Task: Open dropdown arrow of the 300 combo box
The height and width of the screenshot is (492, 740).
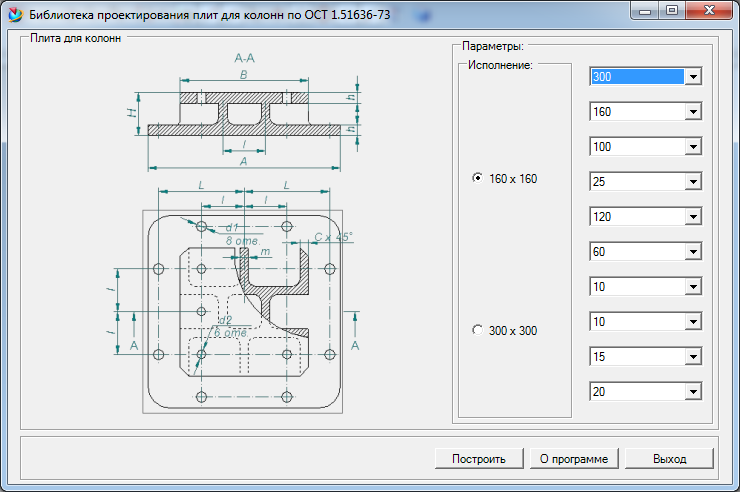Action: tap(693, 76)
